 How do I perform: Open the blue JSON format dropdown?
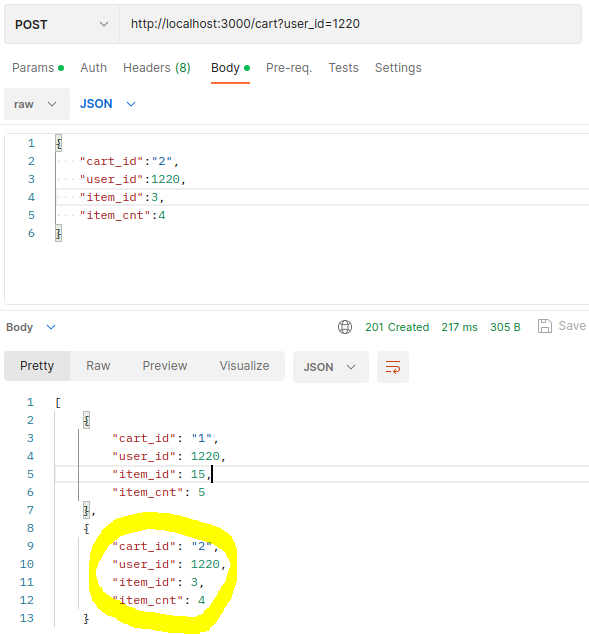tap(108, 104)
